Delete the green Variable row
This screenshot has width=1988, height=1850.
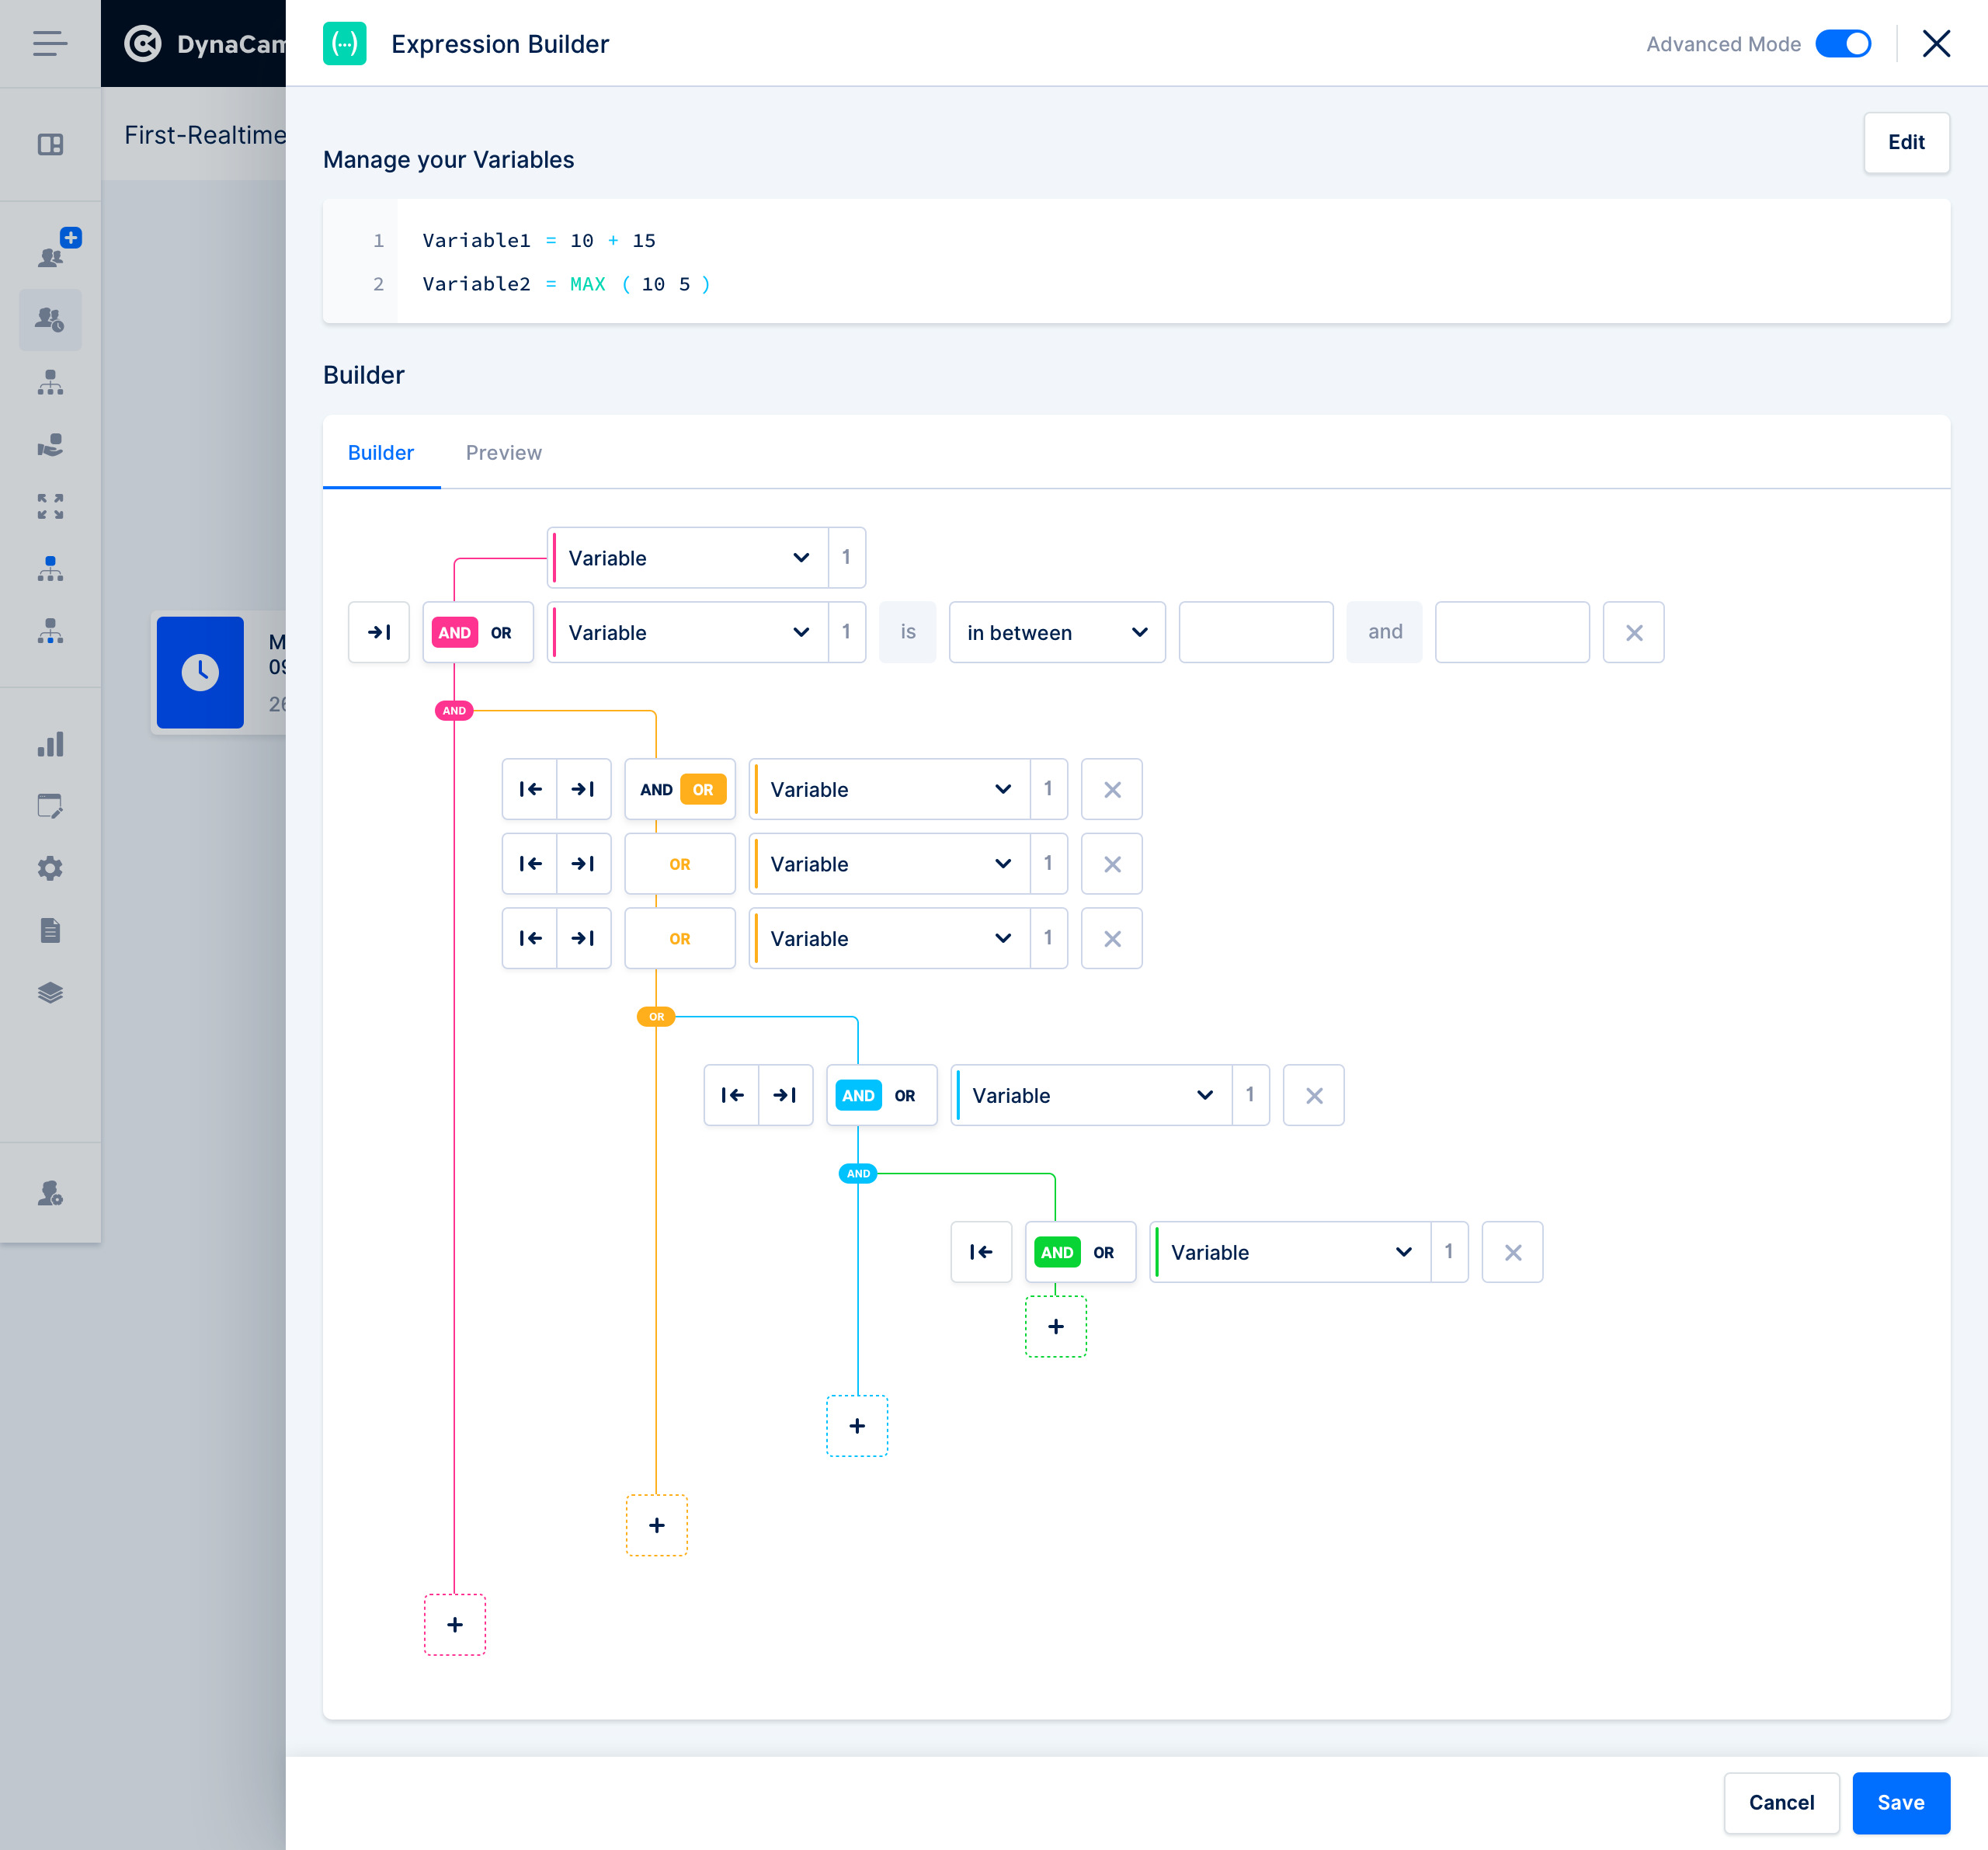coord(1512,1252)
